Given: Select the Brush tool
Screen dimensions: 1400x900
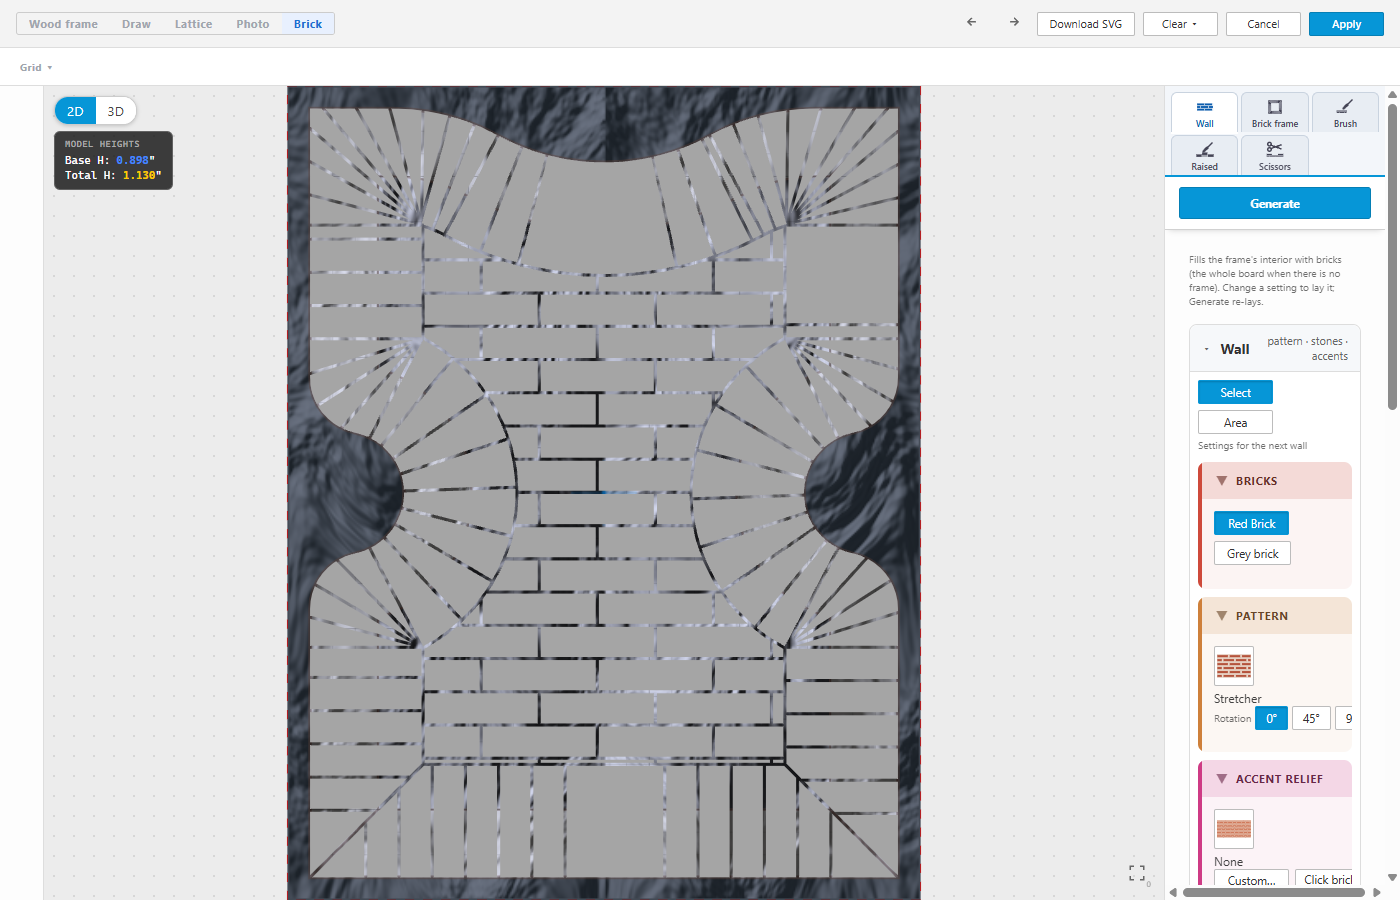Looking at the screenshot, I should click(x=1345, y=113).
